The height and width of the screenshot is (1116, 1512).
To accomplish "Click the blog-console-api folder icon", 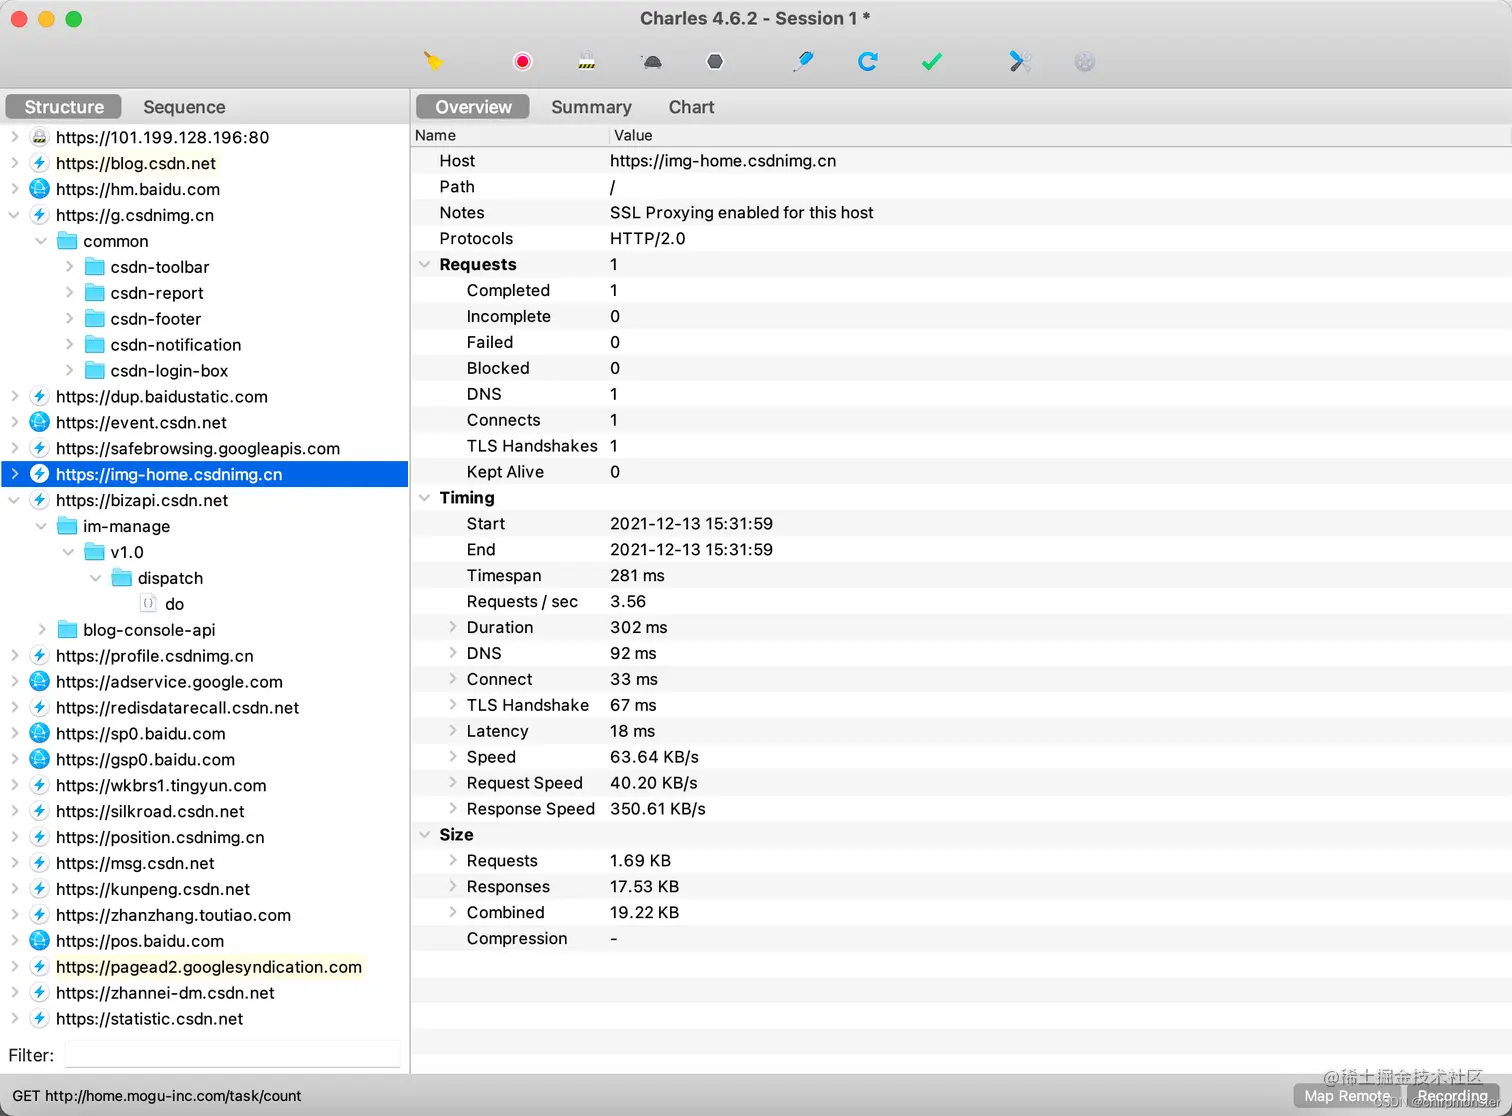I will coord(67,629).
